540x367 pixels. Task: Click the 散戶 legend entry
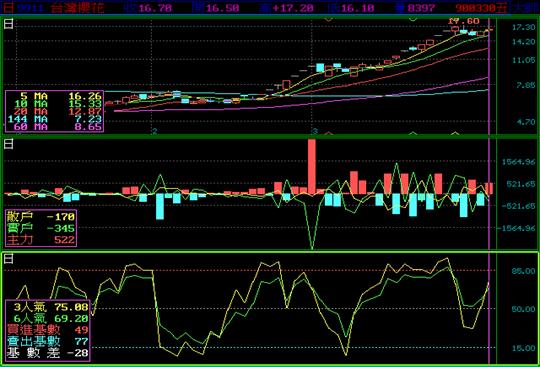click(x=41, y=217)
